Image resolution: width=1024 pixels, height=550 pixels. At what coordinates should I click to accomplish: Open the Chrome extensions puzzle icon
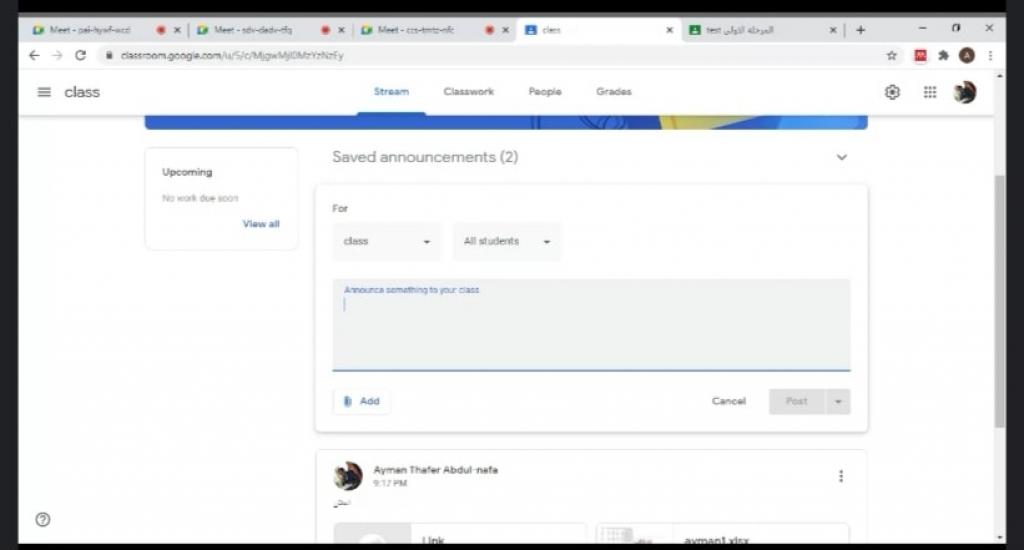click(x=943, y=56)
